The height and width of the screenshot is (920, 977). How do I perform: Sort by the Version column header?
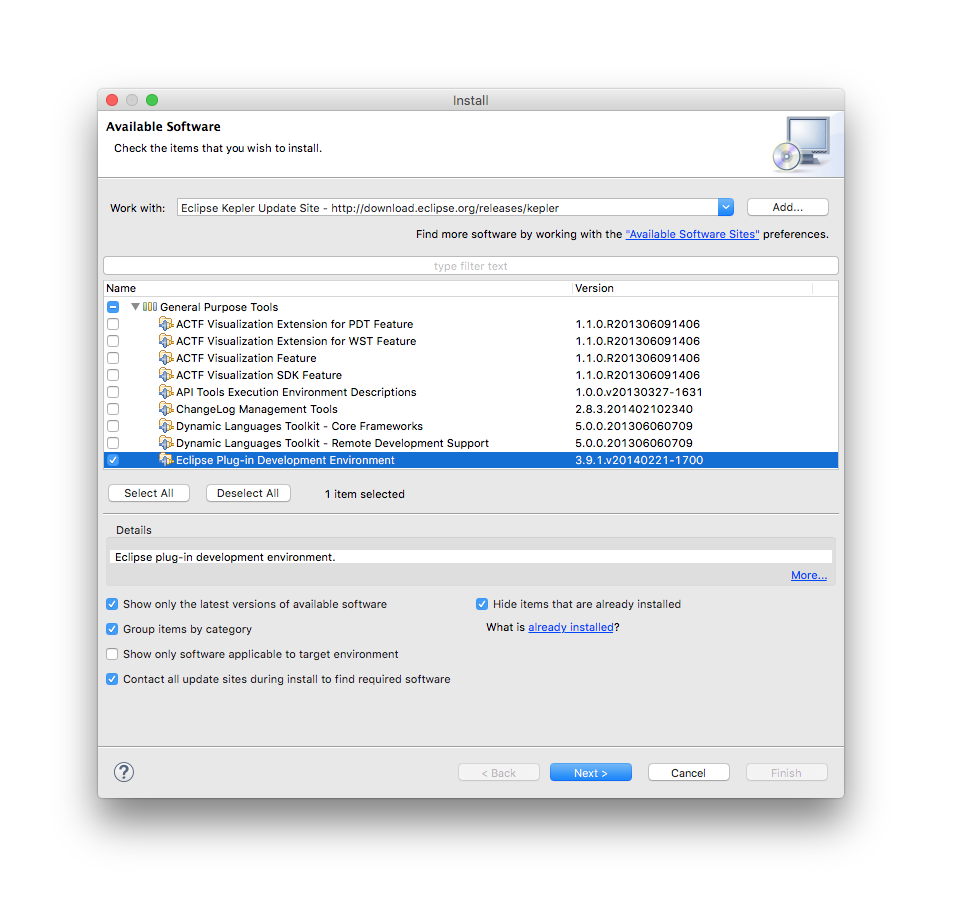point(692,288)
